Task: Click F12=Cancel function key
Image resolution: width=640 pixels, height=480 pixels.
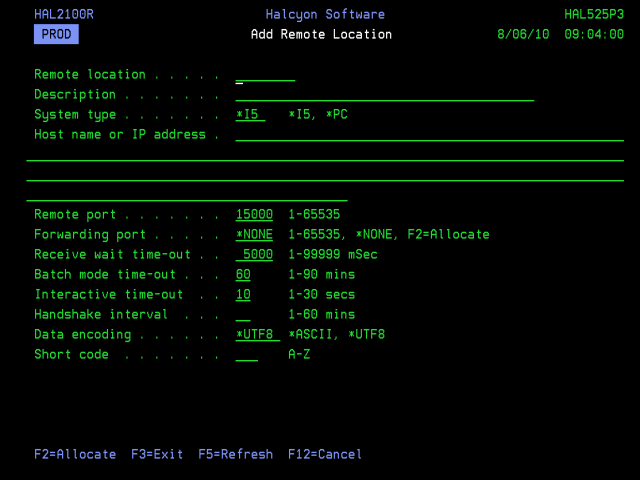Action: [x=325, y=455]
